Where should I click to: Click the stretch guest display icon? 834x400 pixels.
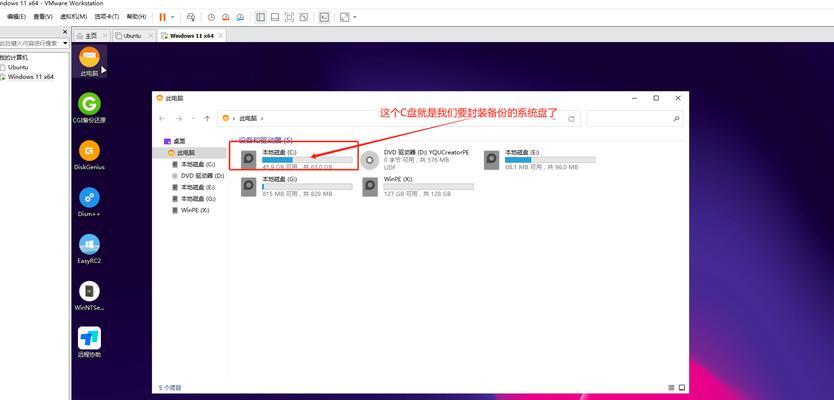(x=344, y=17)
